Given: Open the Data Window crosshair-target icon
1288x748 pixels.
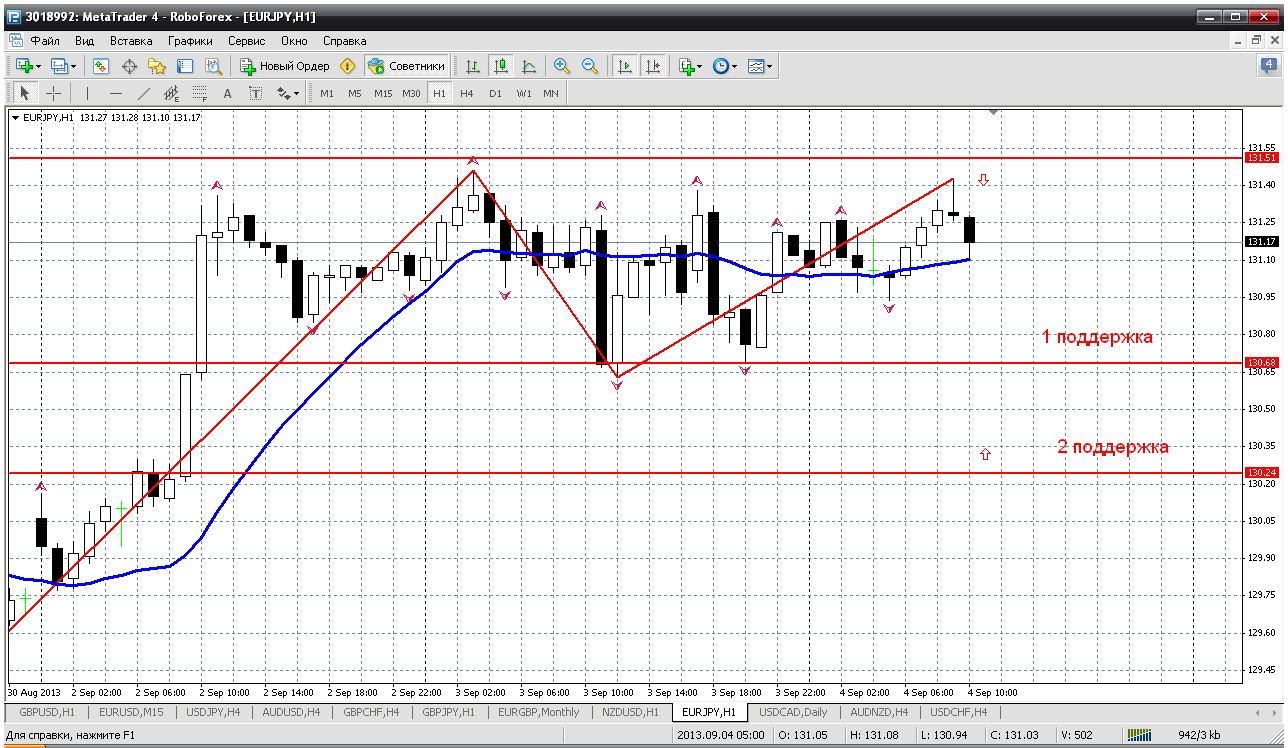Looking at the screenshot, I should click(129, 66).
